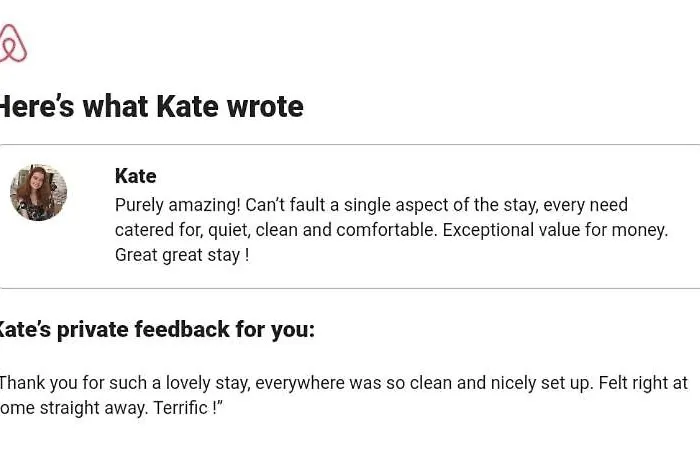The height and width of the screenshot is (456, 700).
Task: Click the word "Terrific !" ending the feedback
Action: (x=188, y=408)
